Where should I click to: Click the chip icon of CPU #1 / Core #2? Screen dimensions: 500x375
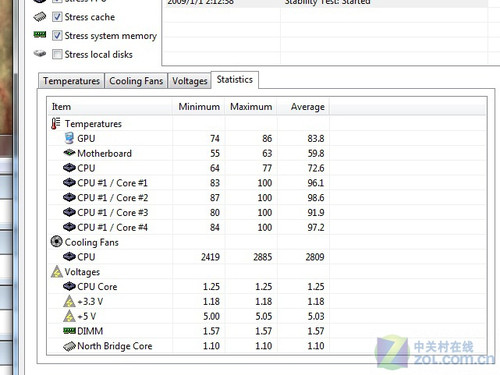point(69,197)
